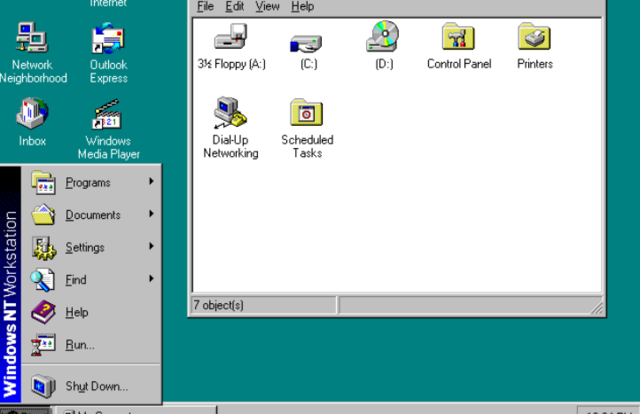Expand the Settings submenu arrow
This screenshot has width=640, height=414.
pos(151,246)
